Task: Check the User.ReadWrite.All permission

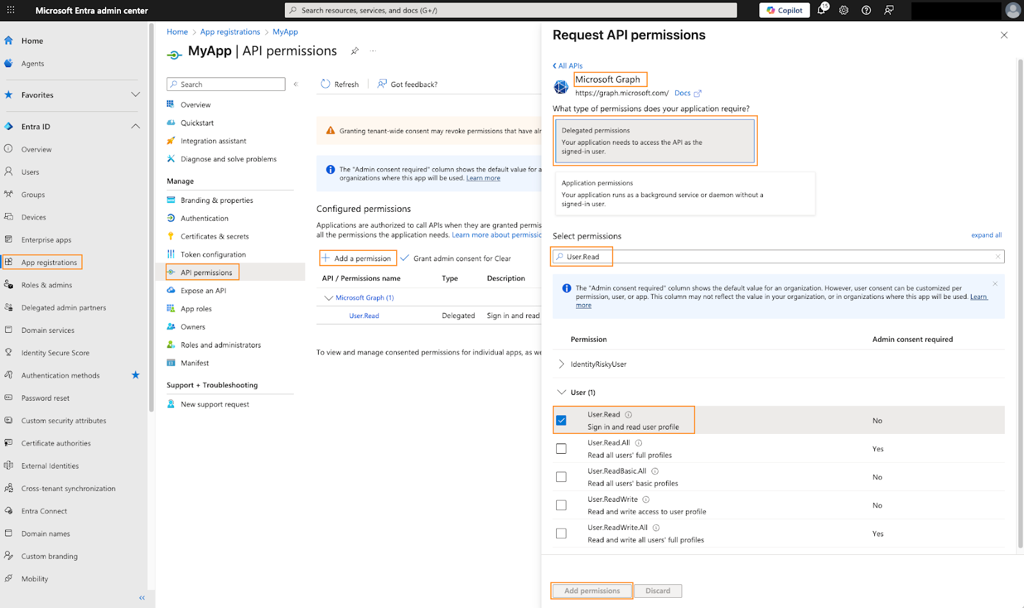Action: pyautogui.click(x=561, y=534)
